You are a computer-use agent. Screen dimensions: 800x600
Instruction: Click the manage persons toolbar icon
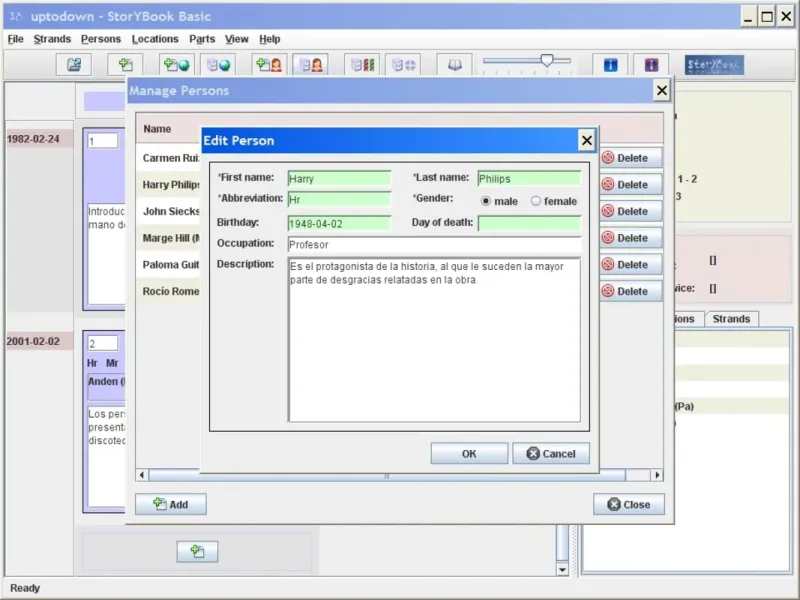(x=311, y=65)
